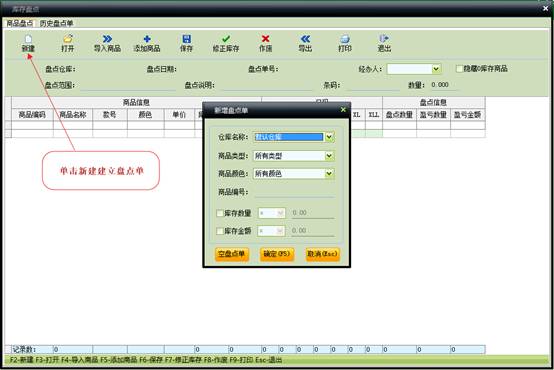Click the 款号 column header

click(x=110, y=114)
